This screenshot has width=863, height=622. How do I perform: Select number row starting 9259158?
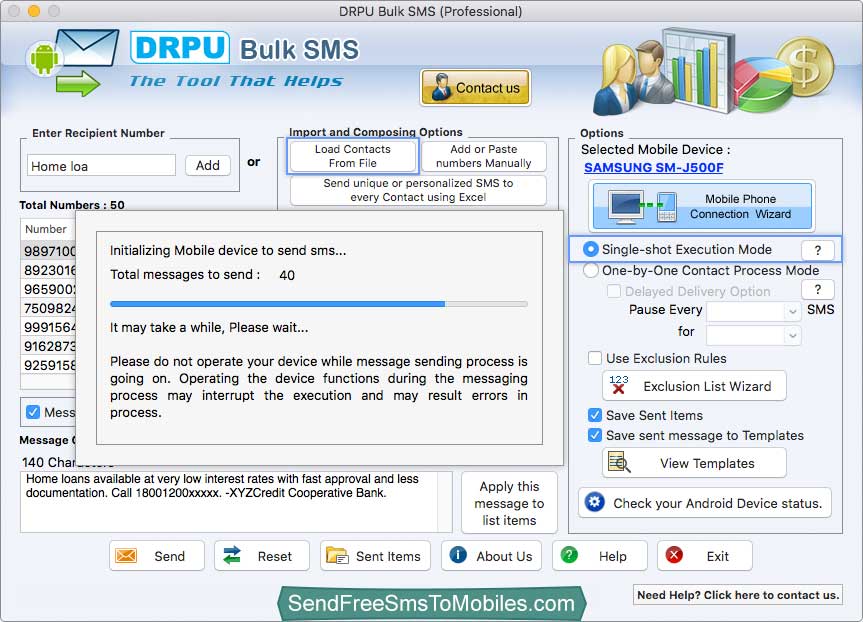click(x=48, y=365)
